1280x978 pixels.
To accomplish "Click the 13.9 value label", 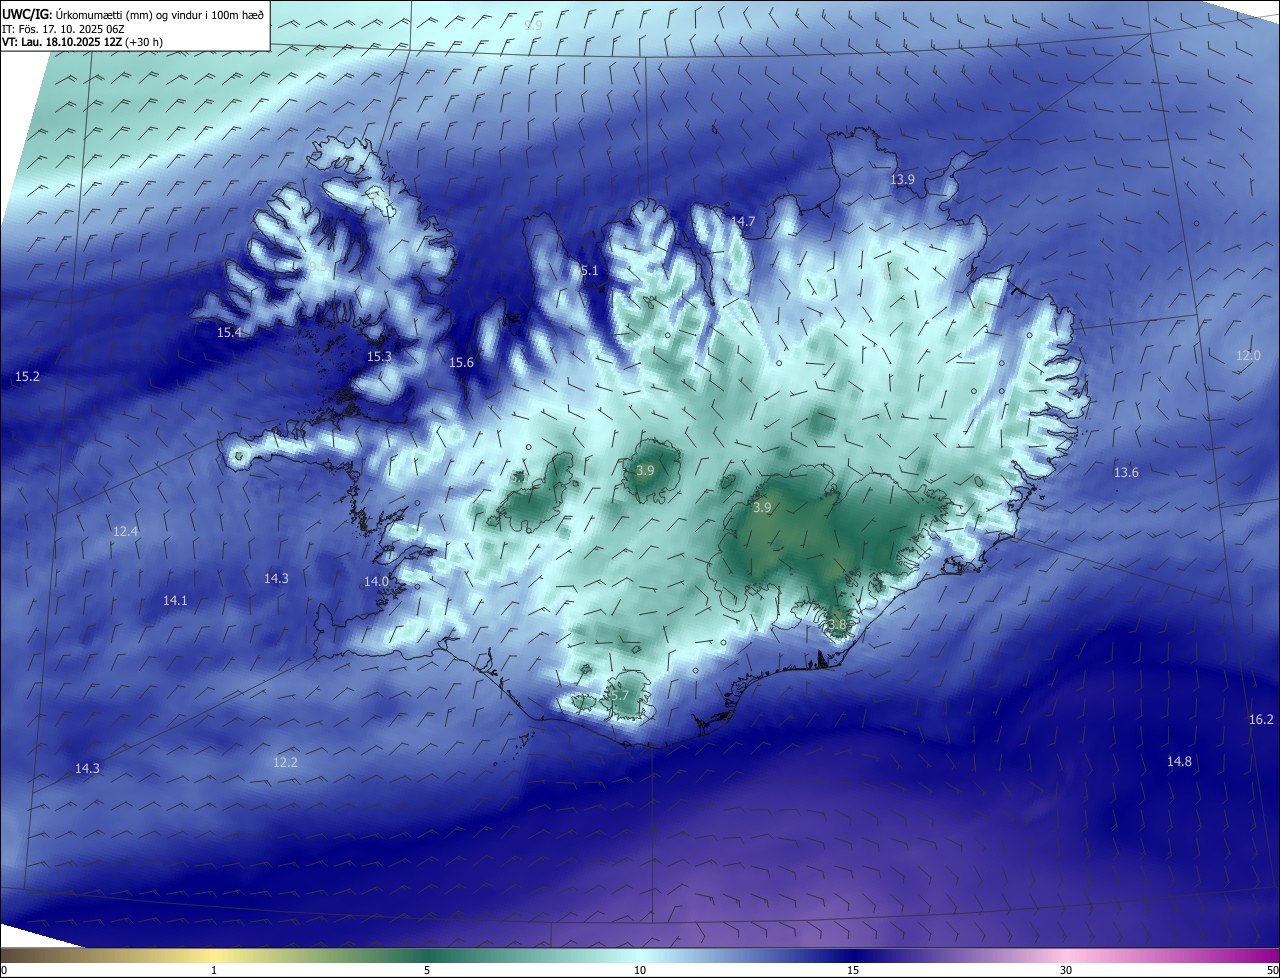I will point(902,179).
